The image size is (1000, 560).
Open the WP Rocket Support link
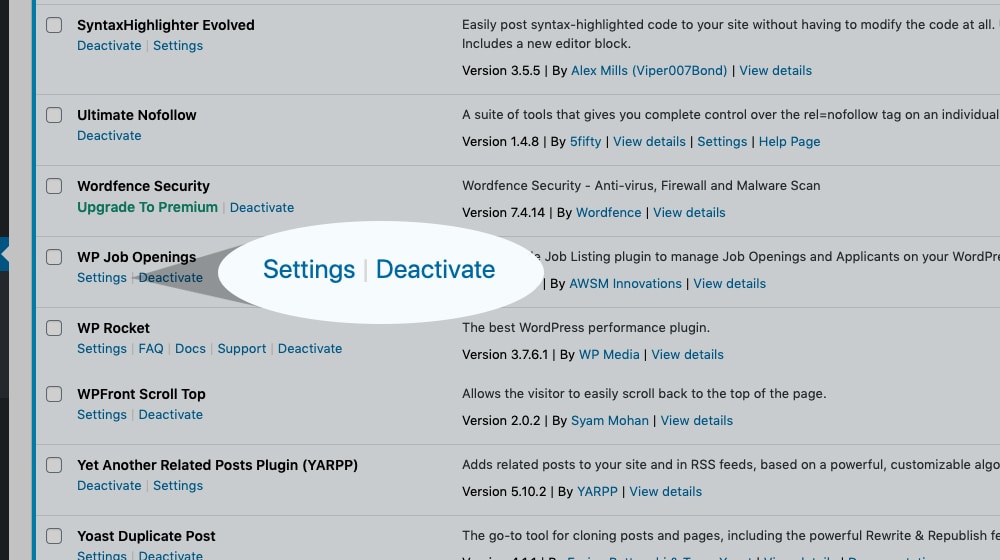point(242,348)
